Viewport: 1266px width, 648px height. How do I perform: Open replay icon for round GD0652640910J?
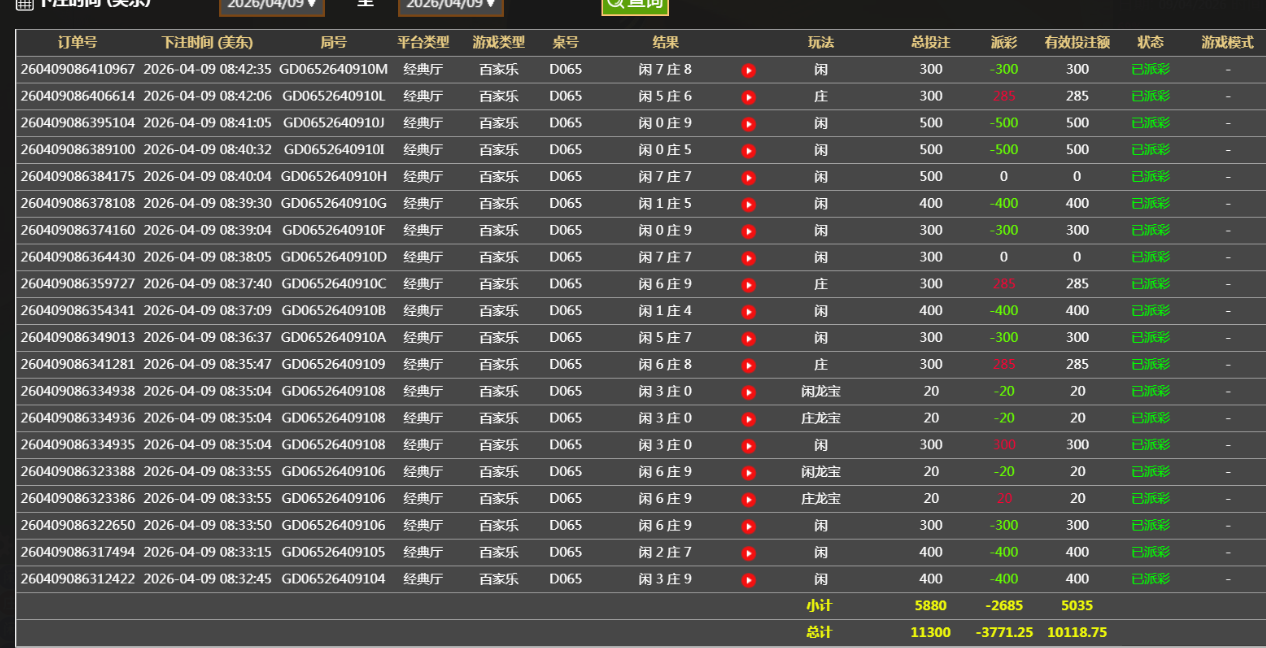[x=748, y=124]
